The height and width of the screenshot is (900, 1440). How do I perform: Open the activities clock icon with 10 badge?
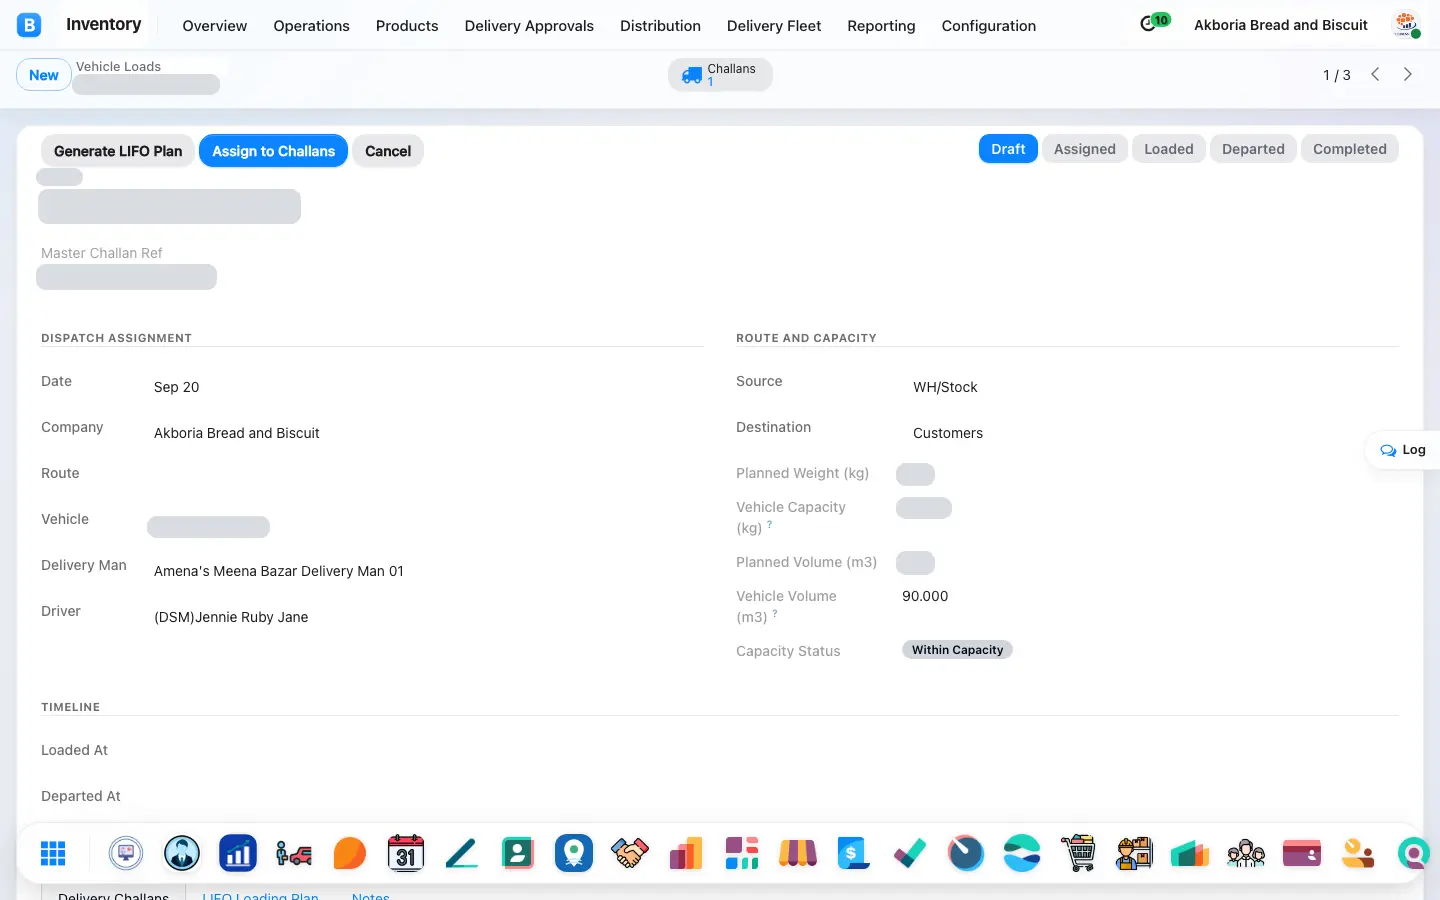(1154, 23)
